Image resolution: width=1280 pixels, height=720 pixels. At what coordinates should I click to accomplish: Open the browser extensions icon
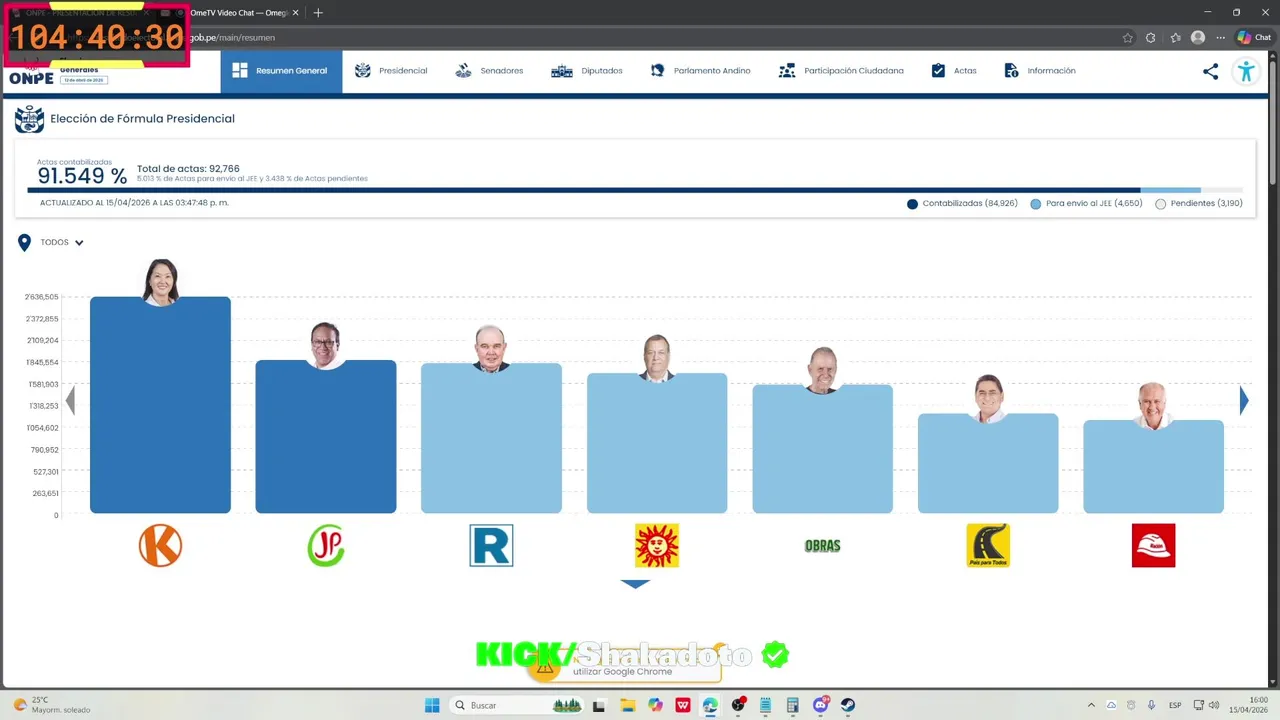pos(1151,38)
